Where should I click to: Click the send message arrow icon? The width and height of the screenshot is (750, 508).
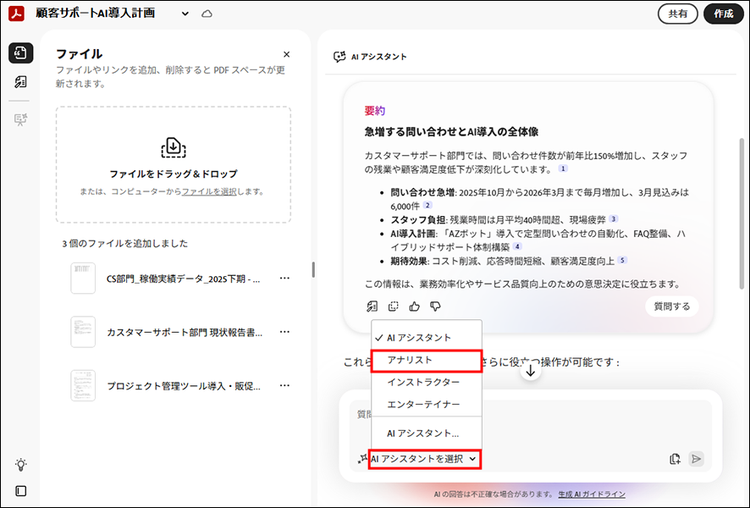696,459
